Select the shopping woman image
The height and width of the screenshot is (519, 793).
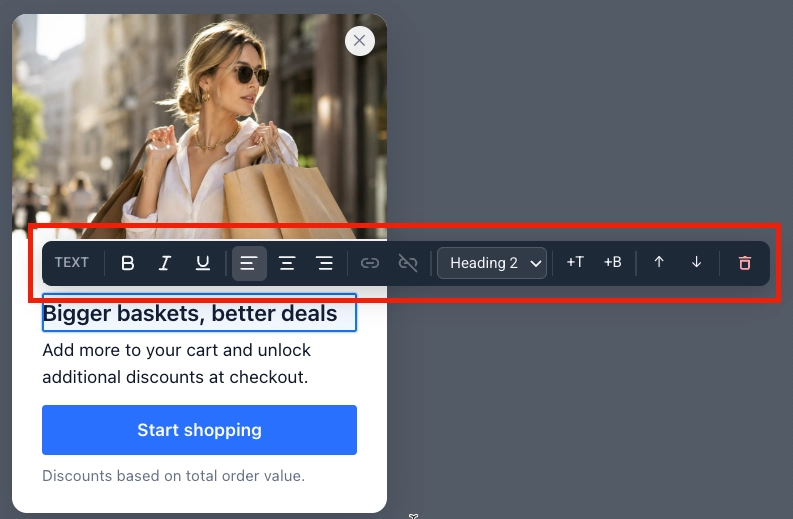[199, 126]
